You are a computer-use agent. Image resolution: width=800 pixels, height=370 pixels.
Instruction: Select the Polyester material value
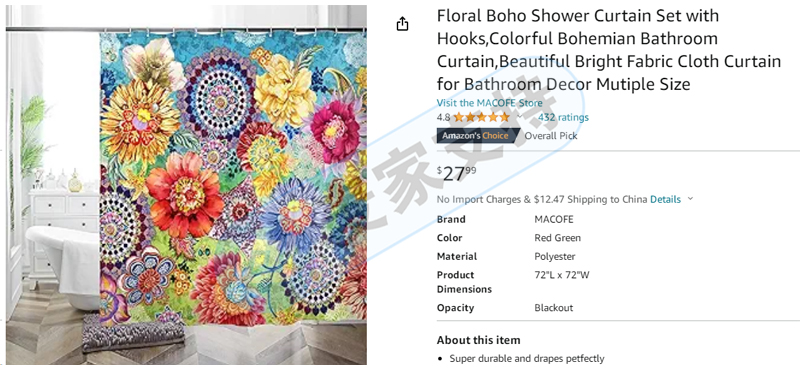(x=555, y=256)
